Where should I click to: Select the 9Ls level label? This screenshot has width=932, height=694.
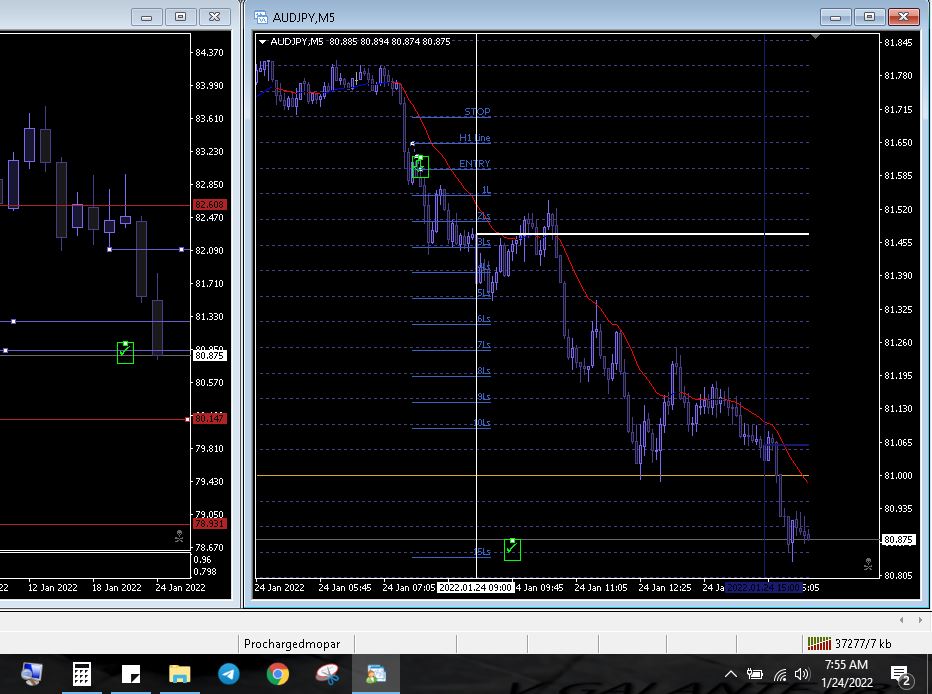point(483,397)
